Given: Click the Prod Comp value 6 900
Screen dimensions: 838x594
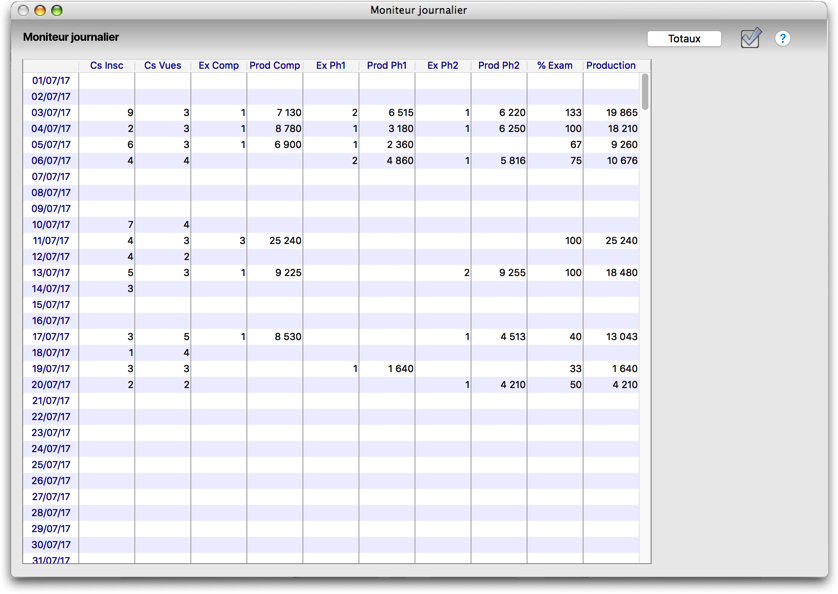Looking at the screenshot, I should (x=288, y=145).
